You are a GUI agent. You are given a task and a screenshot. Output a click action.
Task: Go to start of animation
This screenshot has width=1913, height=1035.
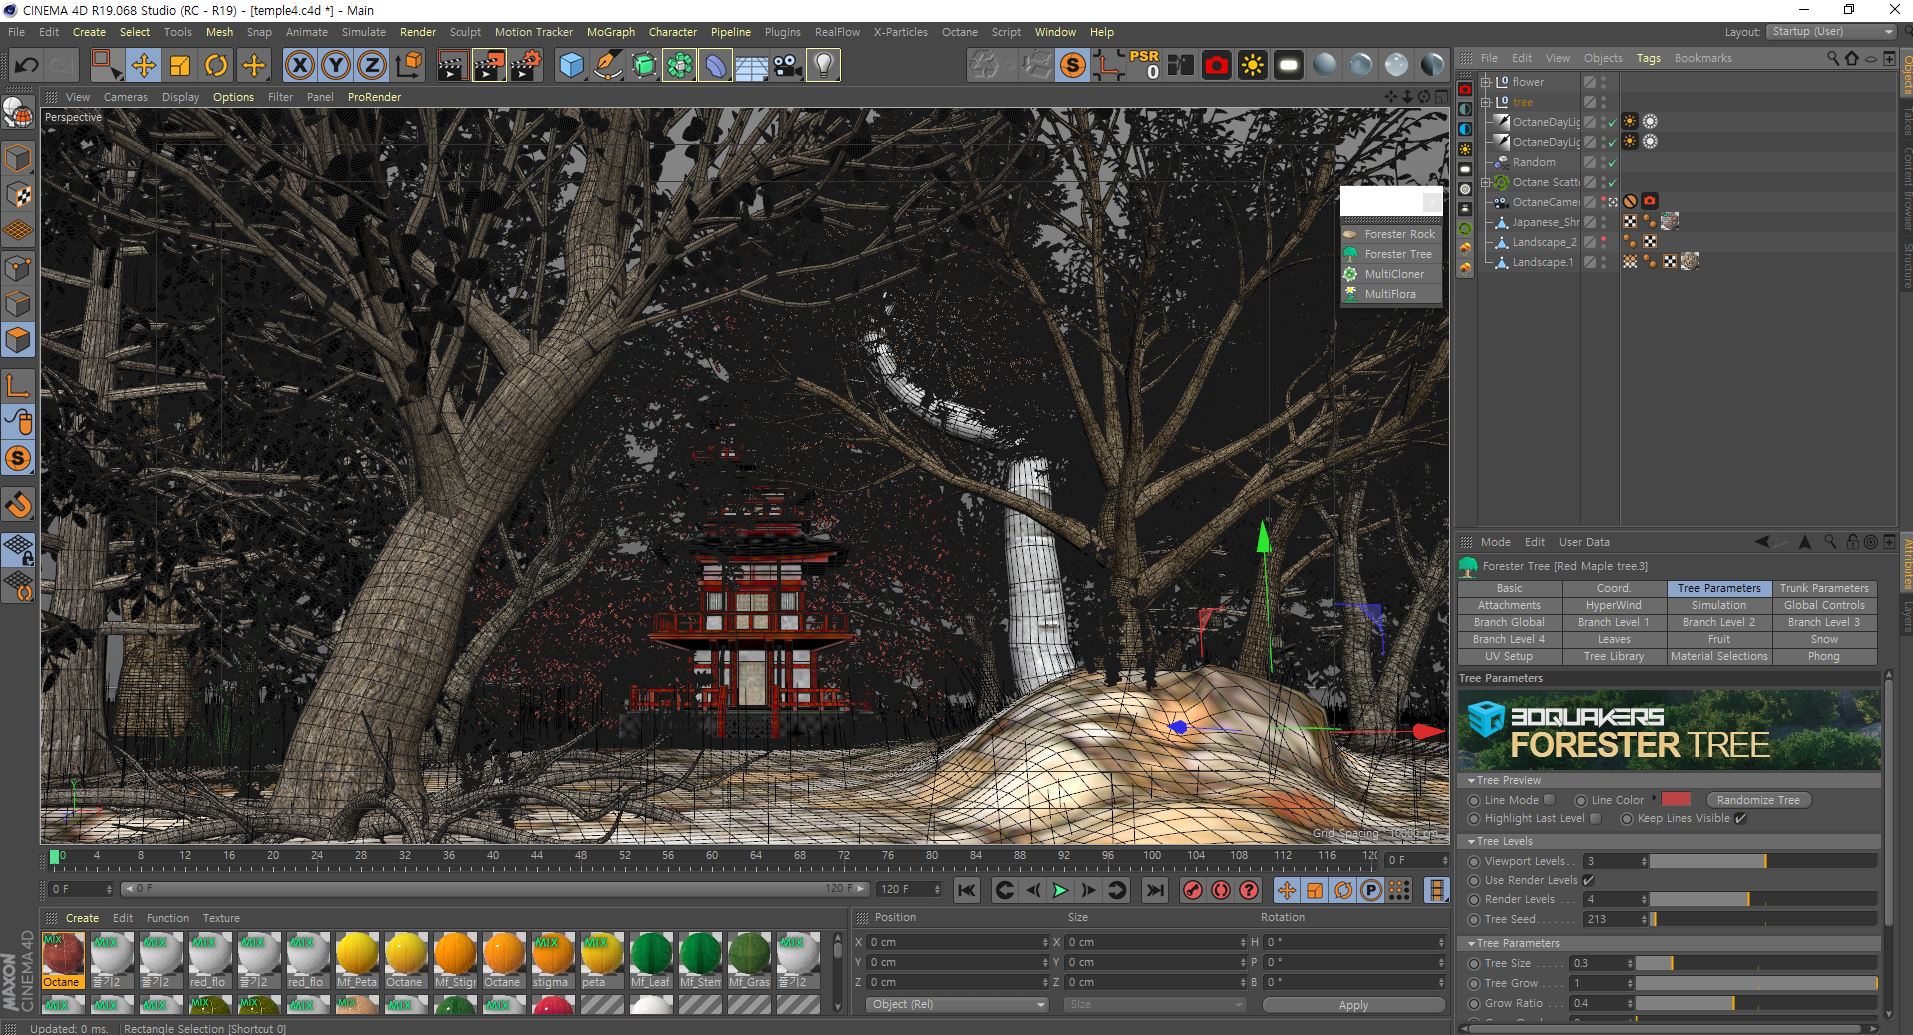[966, 890]
